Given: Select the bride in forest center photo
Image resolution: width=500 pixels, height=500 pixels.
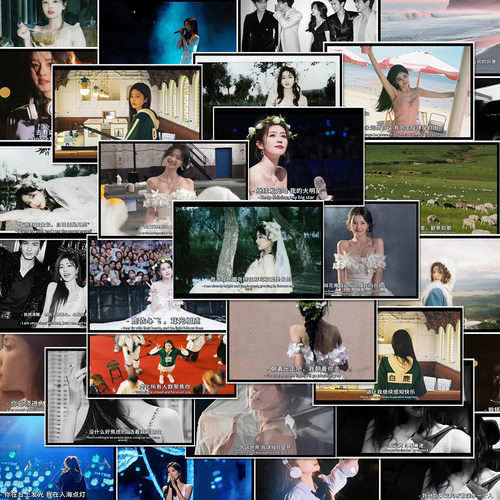Looking at the screenshot, I should point(248,249).
